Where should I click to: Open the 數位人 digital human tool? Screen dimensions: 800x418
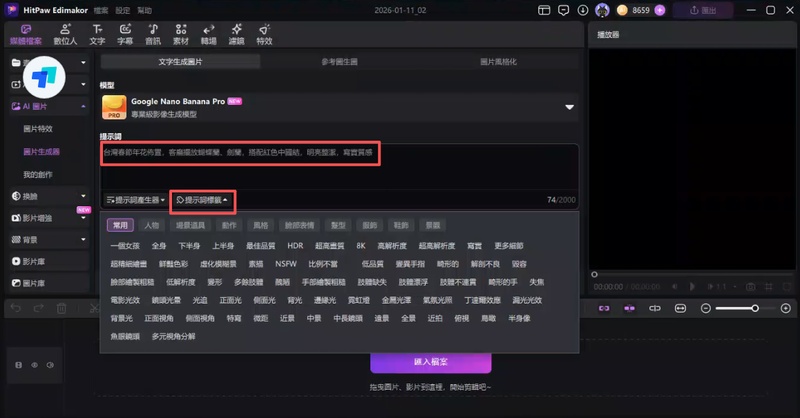65,34
